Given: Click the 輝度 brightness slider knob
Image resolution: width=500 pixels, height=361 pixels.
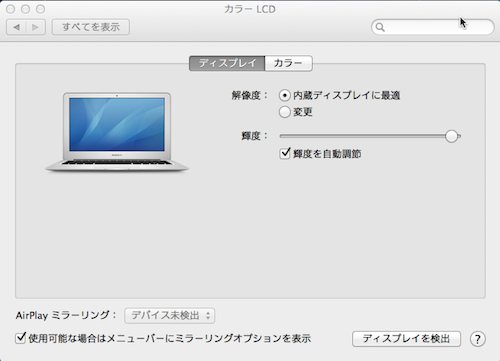Looking at the screenshot, I should [451, 136].
